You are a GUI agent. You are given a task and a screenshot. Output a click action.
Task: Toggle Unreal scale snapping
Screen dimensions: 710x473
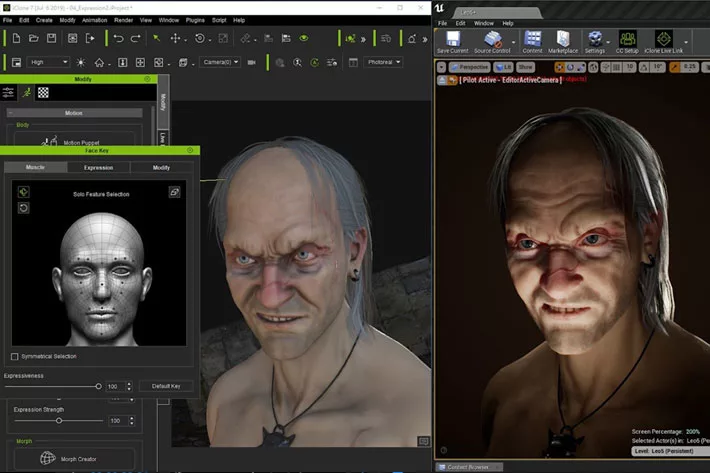click(674, 67)
